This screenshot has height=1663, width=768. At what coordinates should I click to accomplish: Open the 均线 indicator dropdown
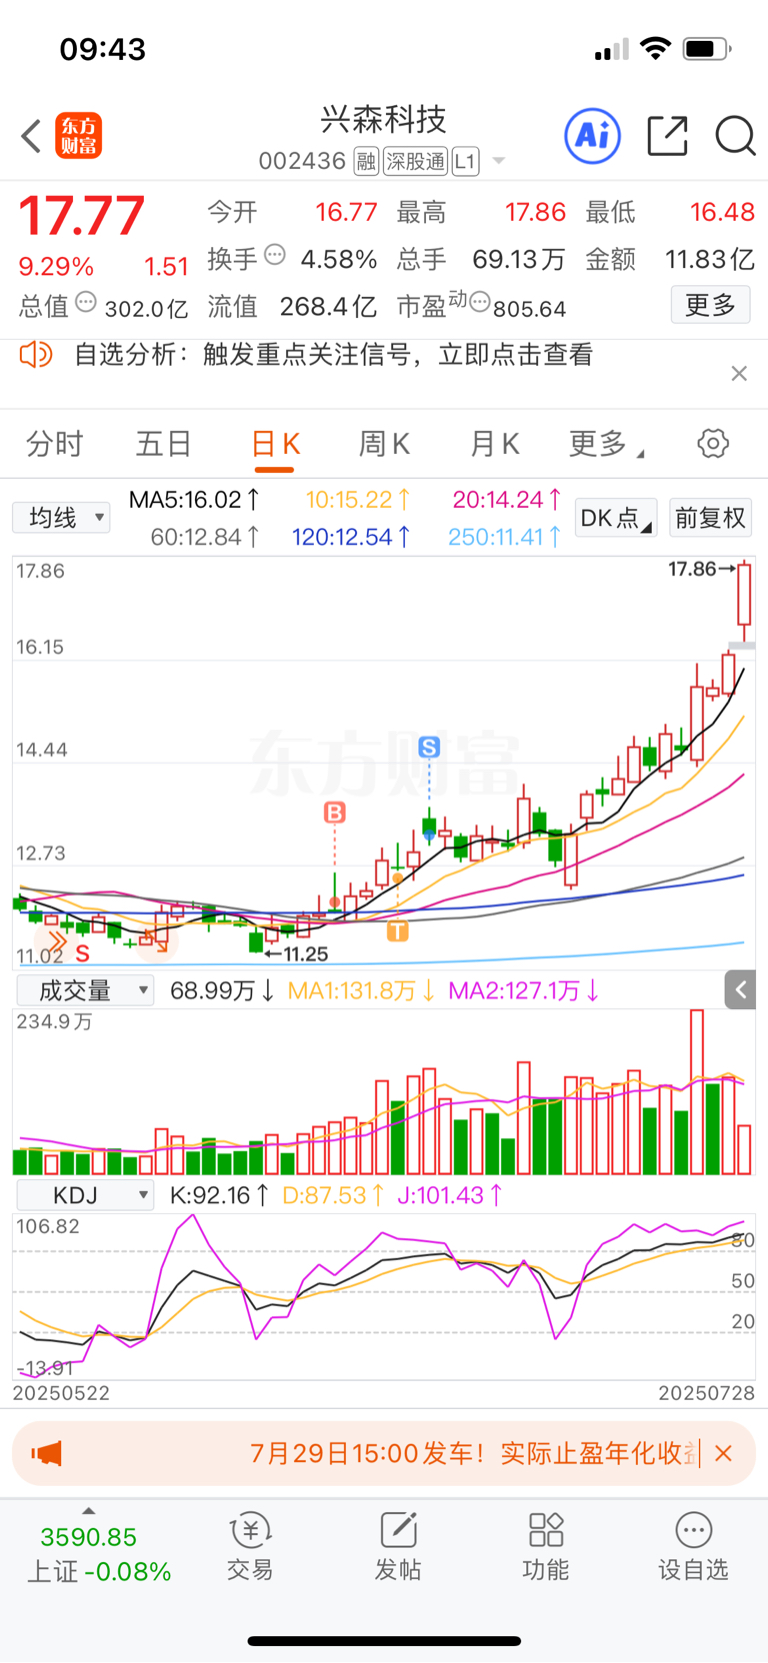click(x=61, y=518)
